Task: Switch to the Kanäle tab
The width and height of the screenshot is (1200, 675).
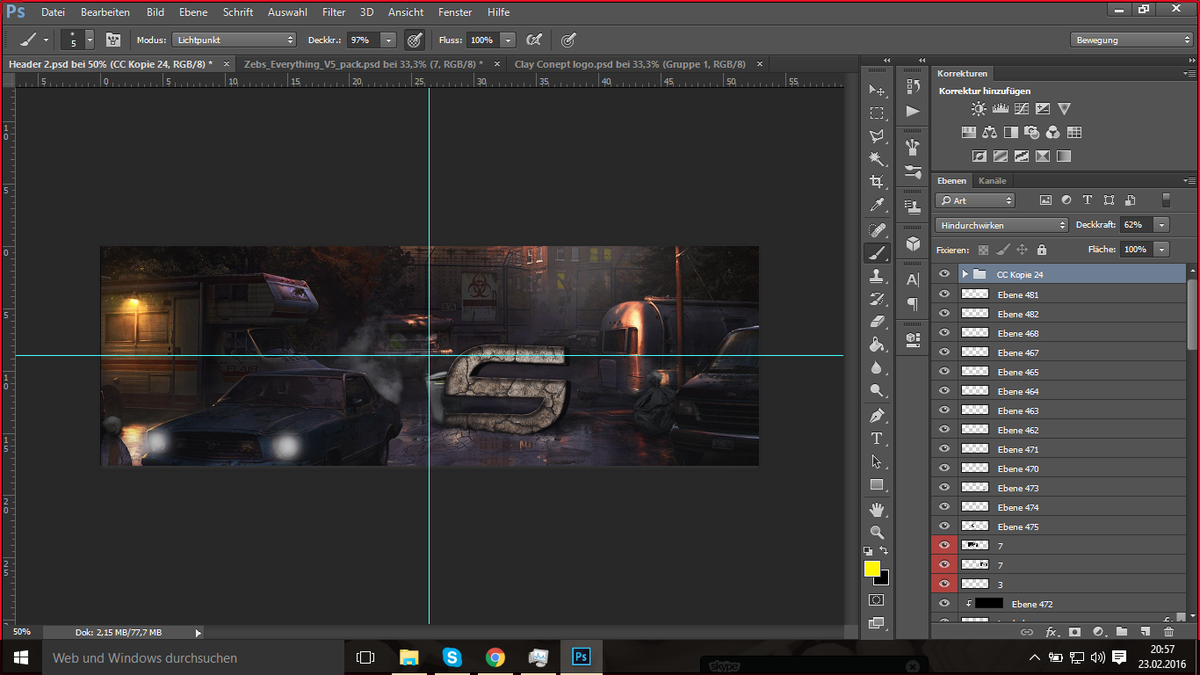Action: [x=992, y=181]
